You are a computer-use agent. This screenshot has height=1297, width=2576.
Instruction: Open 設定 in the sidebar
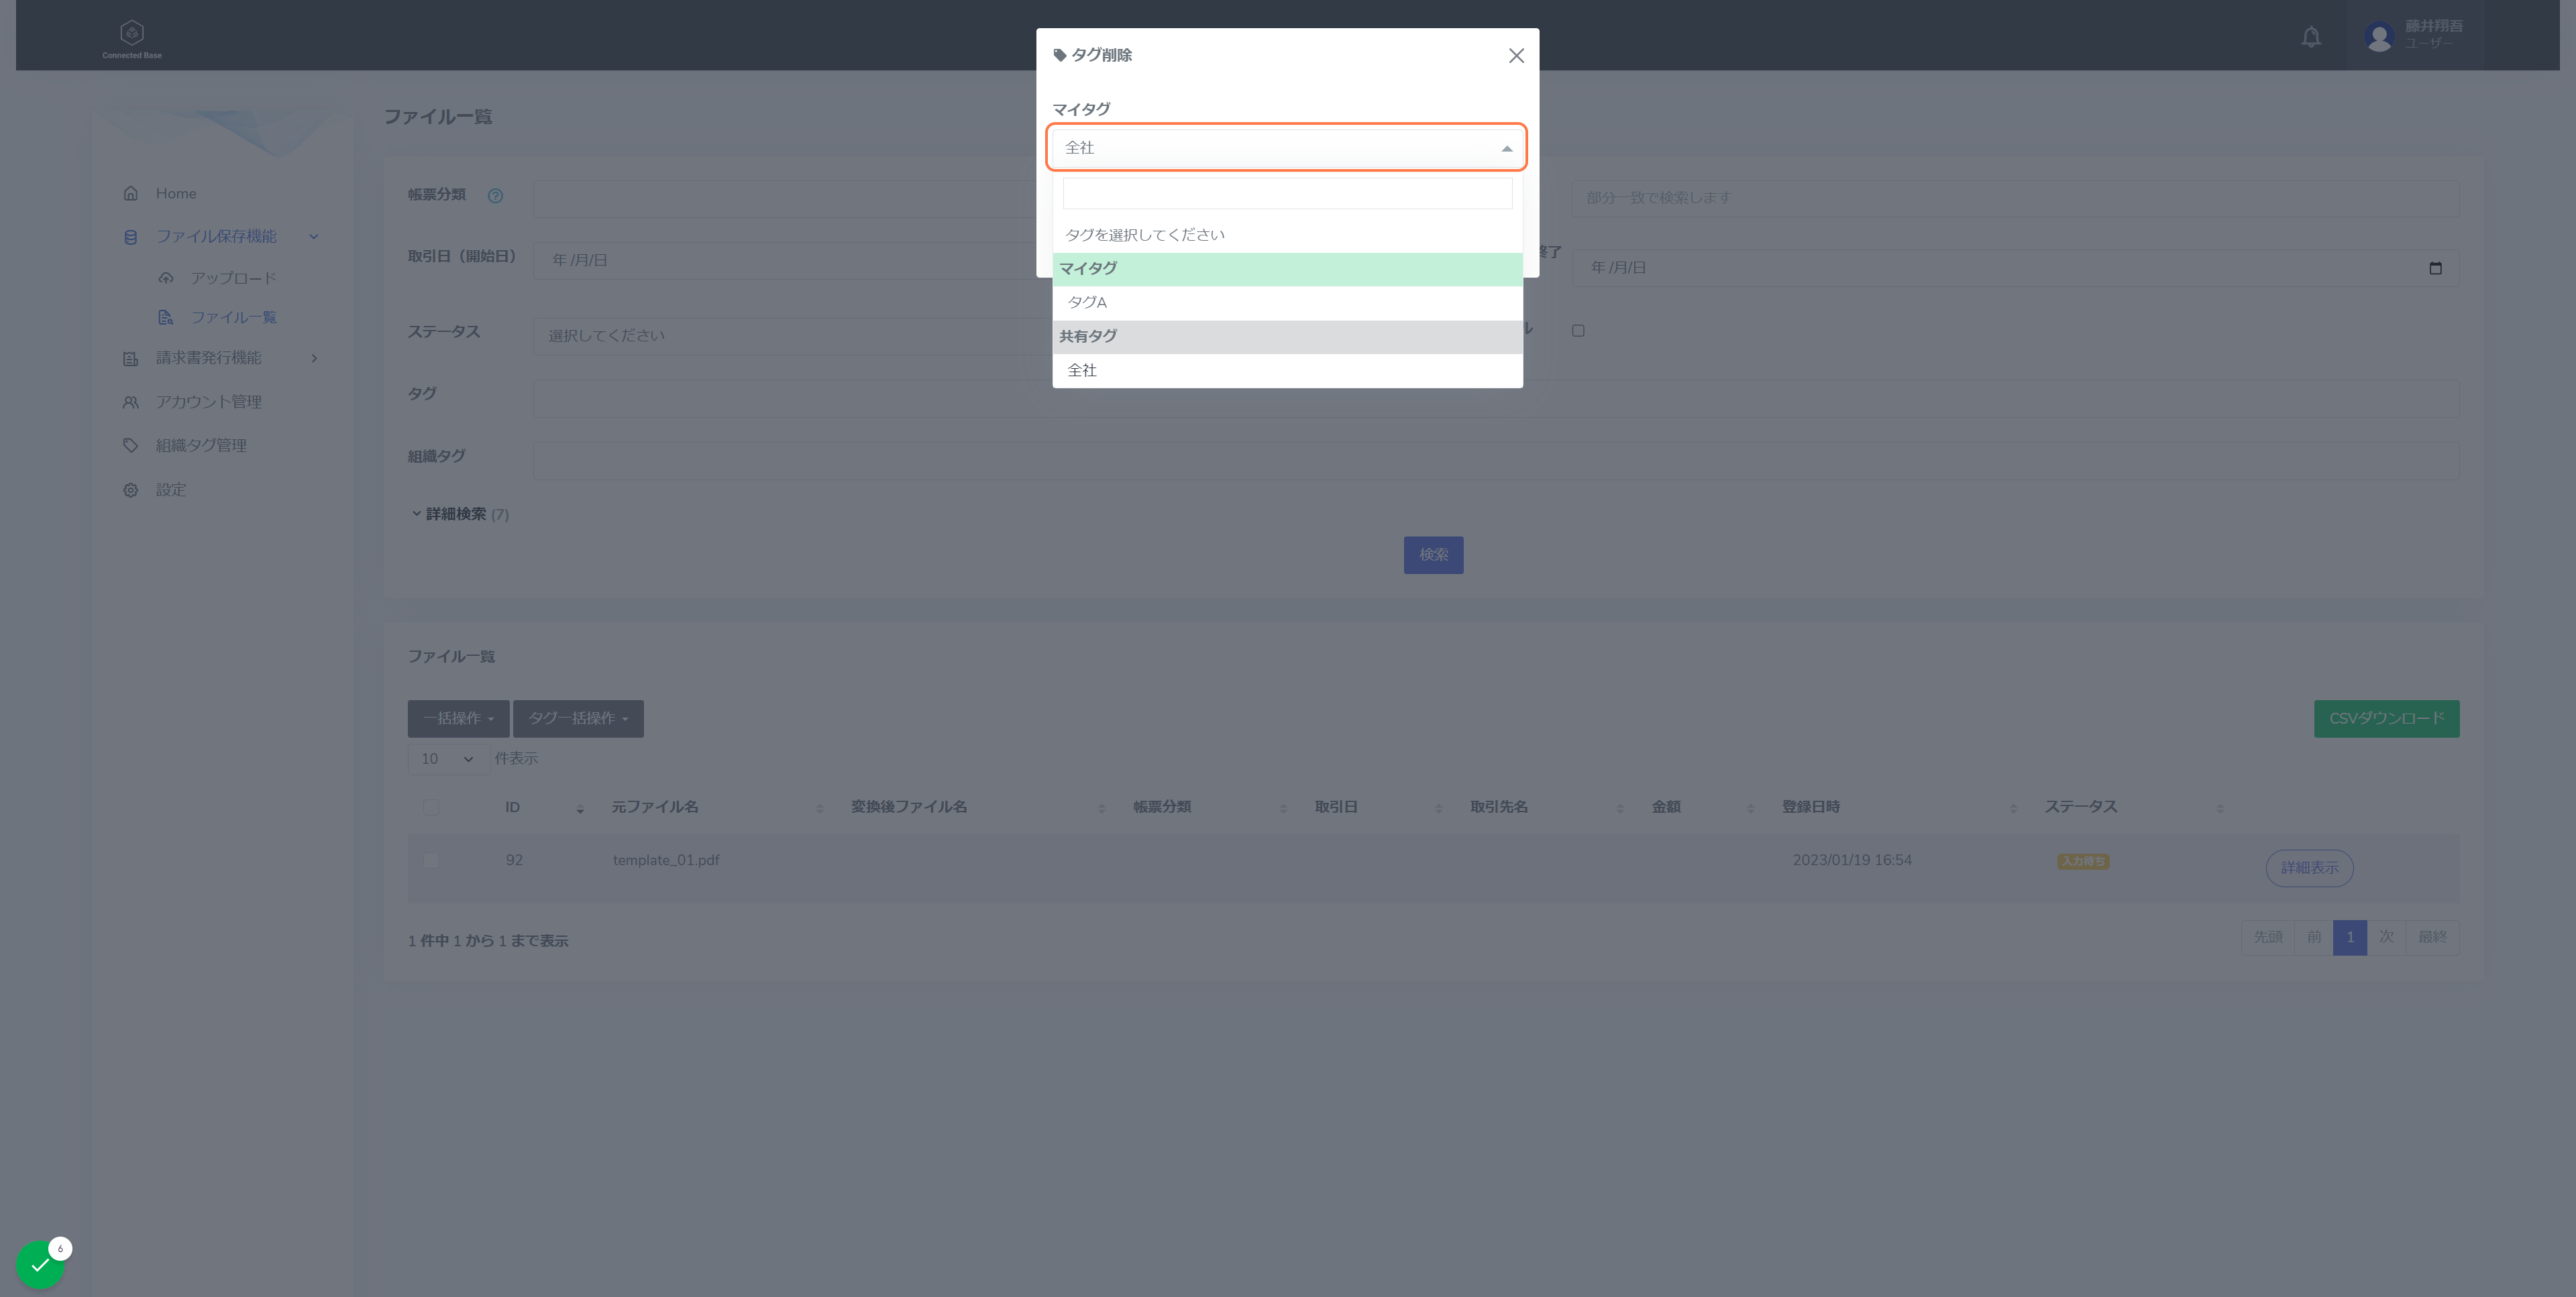point(171,490)
